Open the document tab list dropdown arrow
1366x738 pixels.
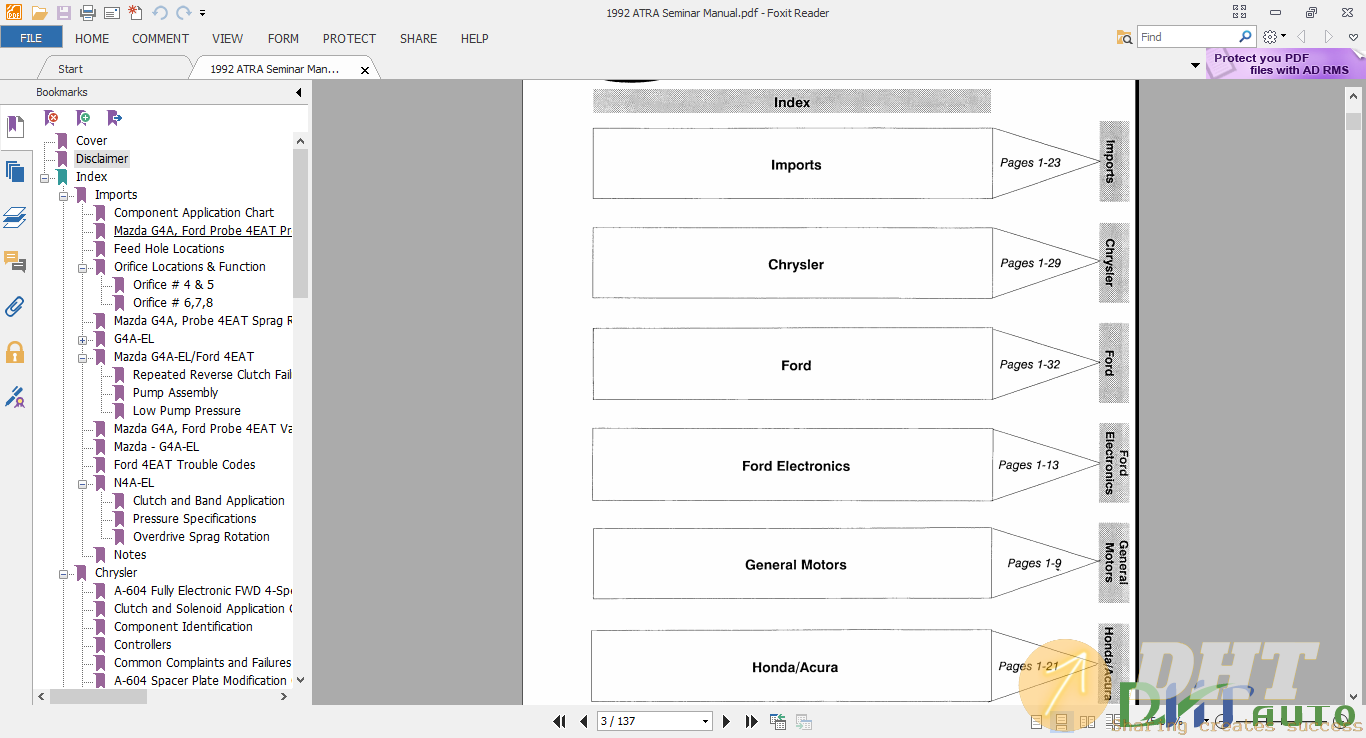tap(1195, 66)
